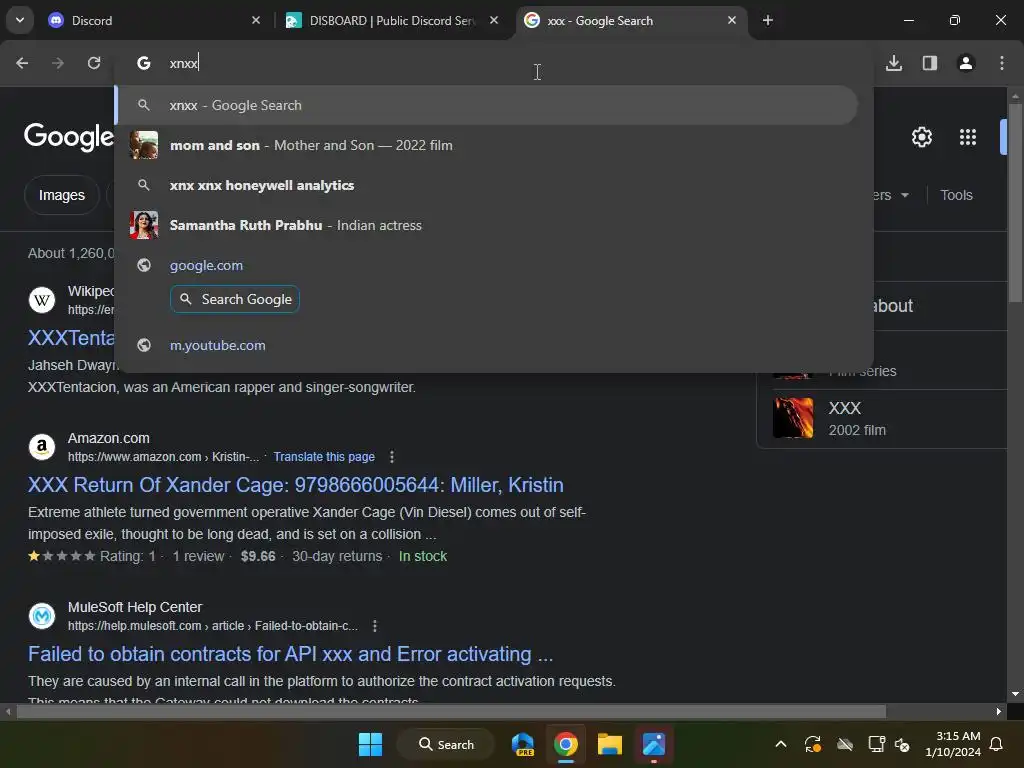Open the clock showing 3:15 AM
This screenshot has height=768, width=1024.
[x=953, y=744]
